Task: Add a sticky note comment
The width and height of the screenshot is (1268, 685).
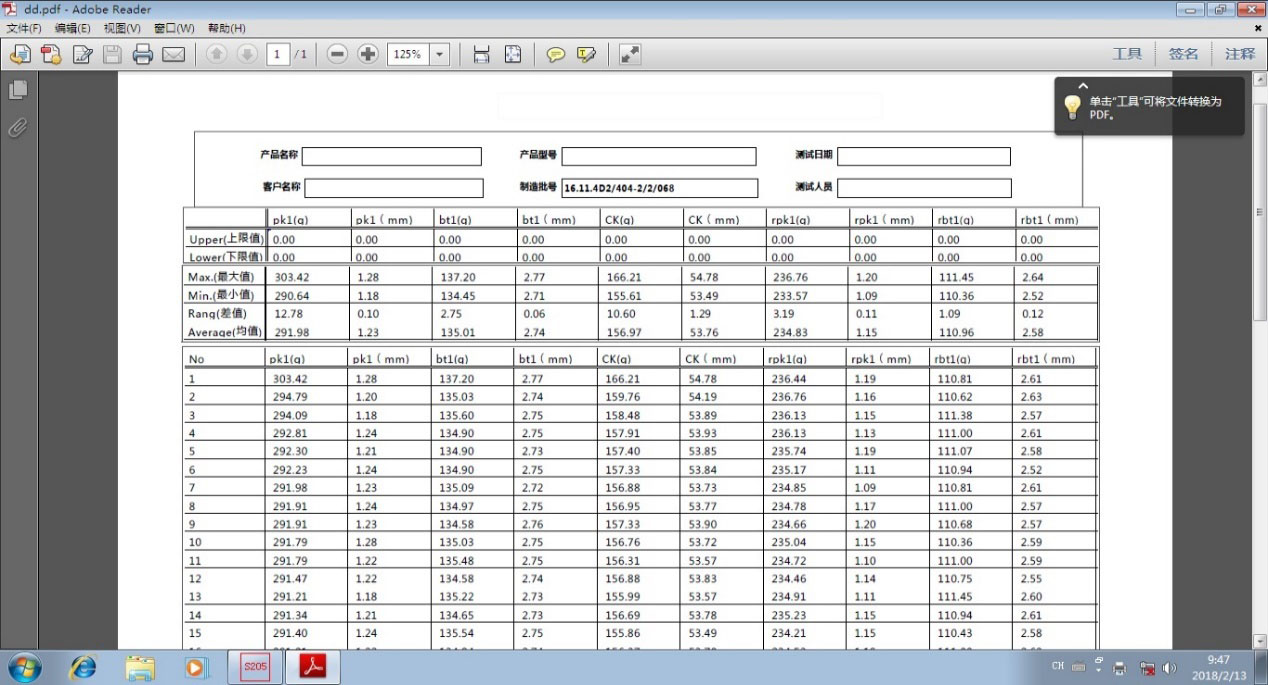Action: tap(556, 54)
